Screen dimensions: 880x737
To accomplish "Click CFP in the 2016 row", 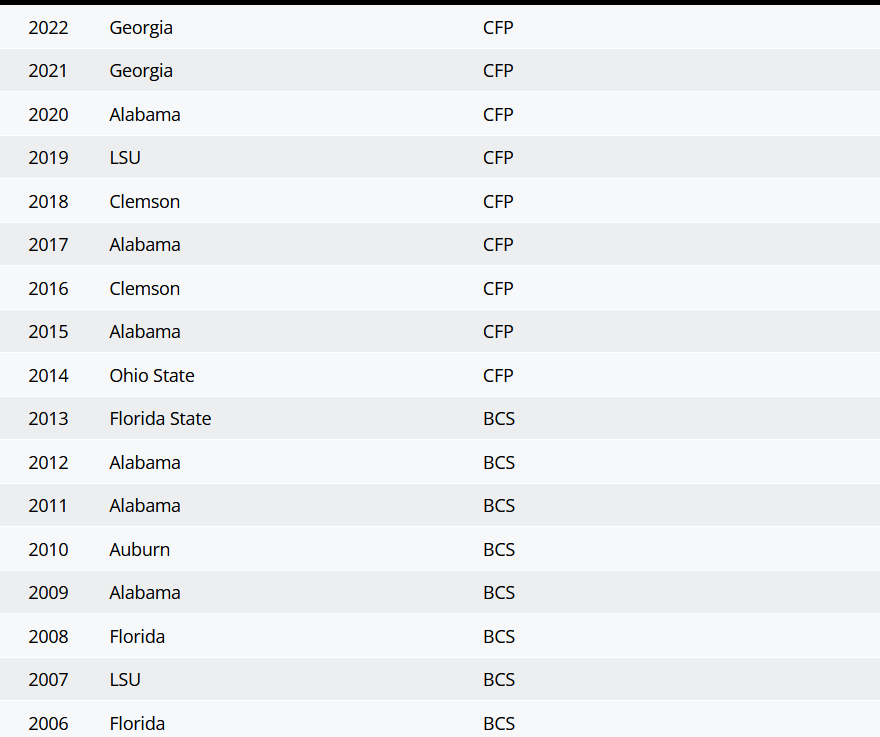I will [498, 289].
